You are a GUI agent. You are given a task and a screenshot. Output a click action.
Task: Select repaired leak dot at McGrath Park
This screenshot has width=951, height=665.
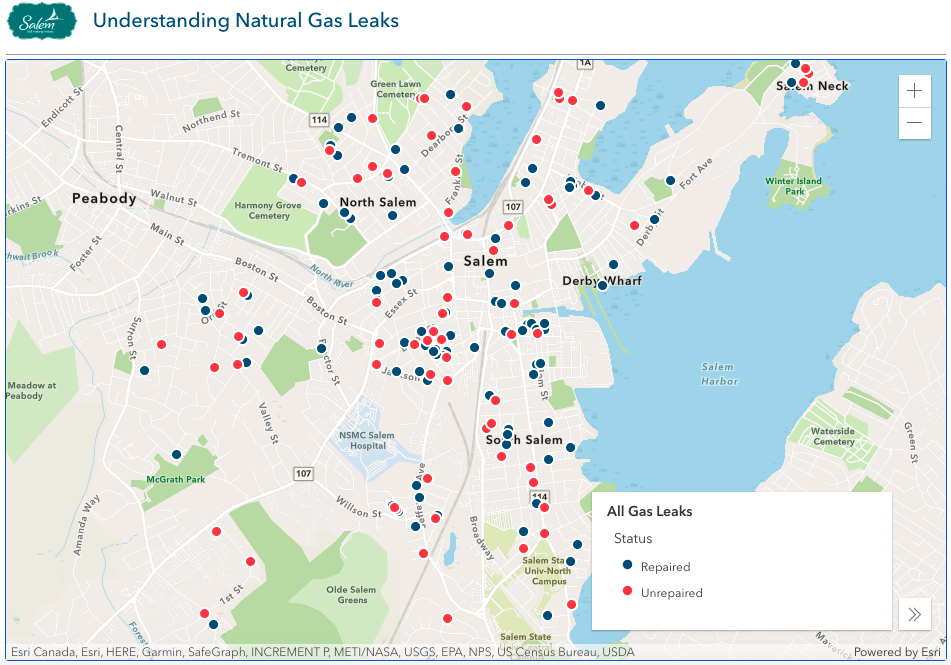click(x=176, y=454)
